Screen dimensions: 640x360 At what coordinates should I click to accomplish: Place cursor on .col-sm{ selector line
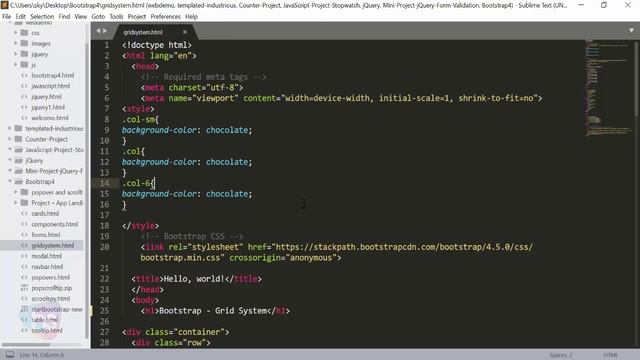(140, 119)
